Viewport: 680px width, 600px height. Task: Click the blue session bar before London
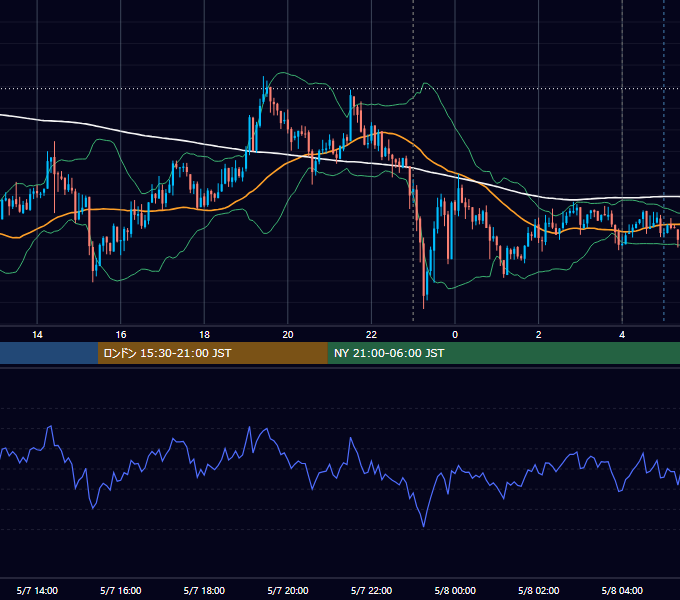pos(49,353)
